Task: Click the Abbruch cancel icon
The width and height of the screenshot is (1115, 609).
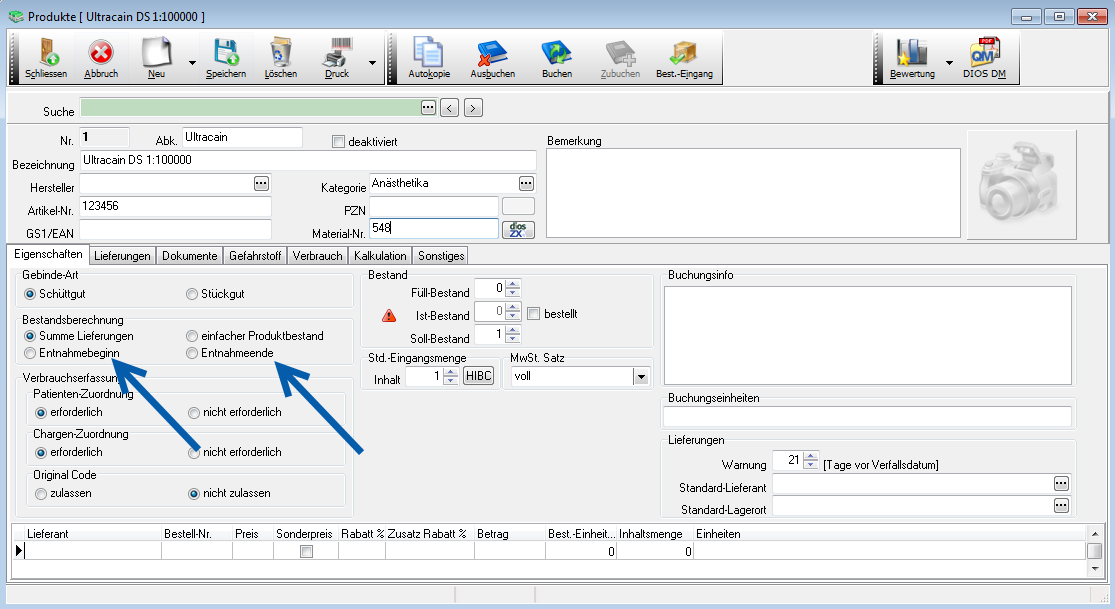Action: click(101, 53)
